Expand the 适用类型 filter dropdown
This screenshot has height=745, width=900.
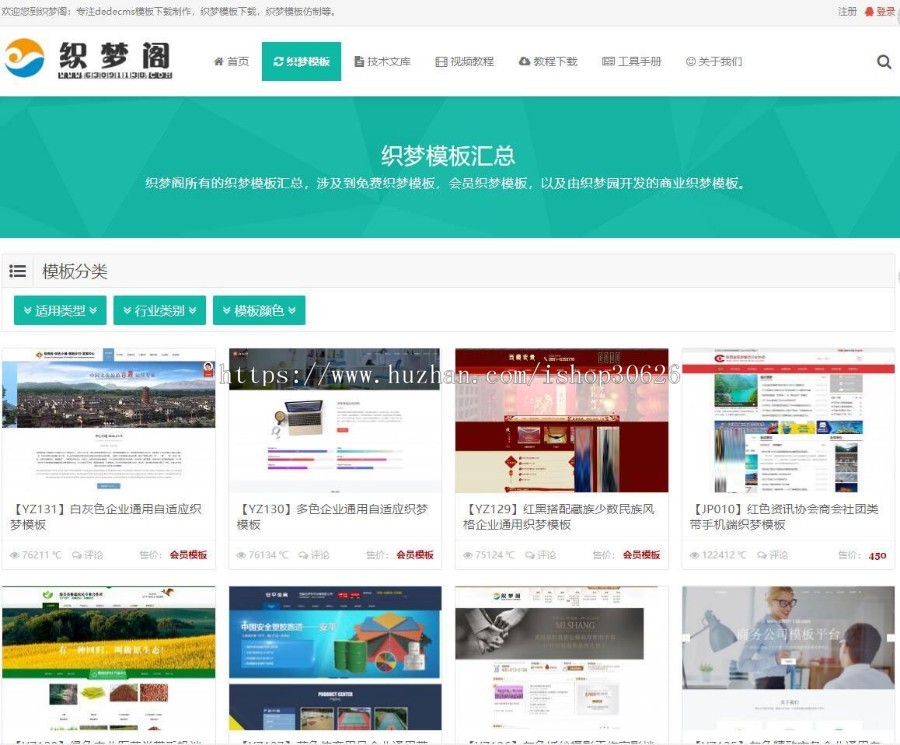point(58,309)
